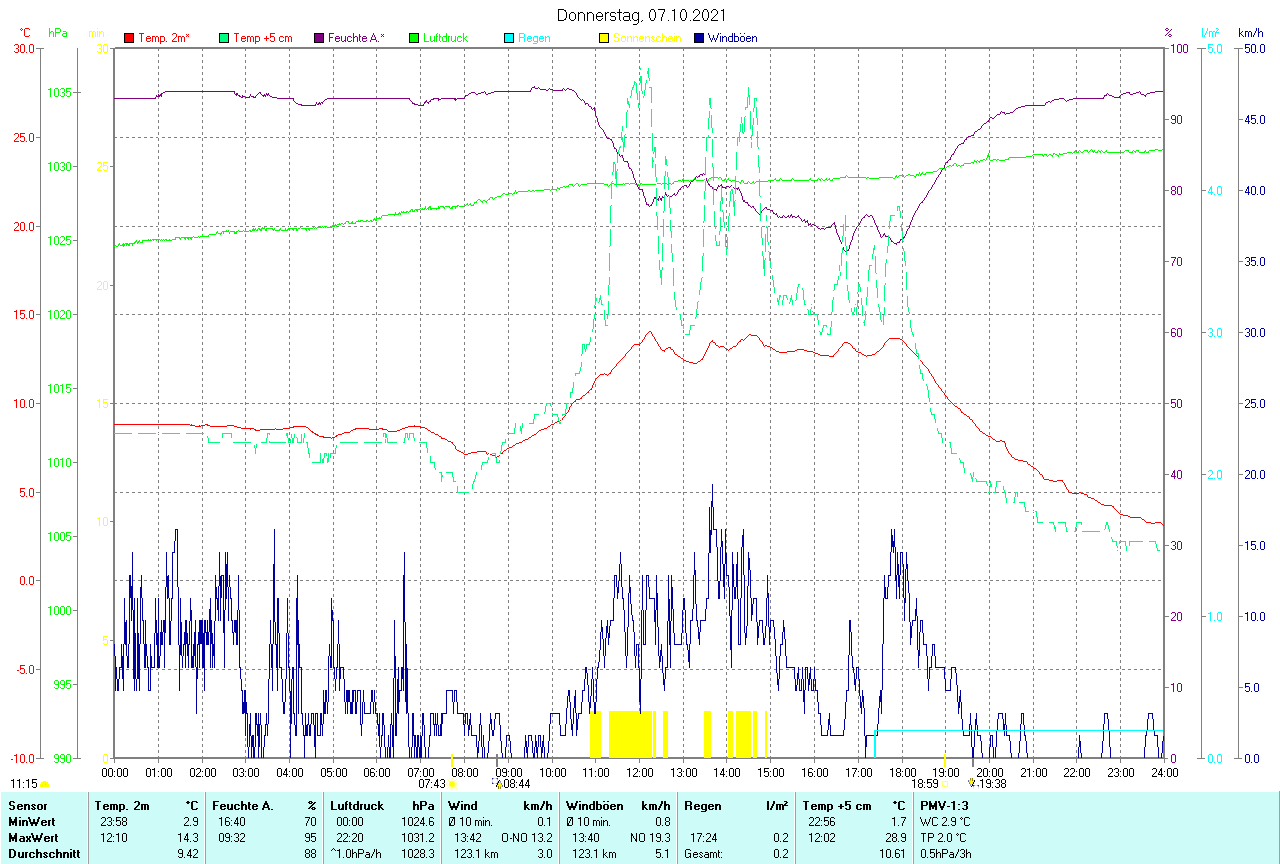Click the Regen legend label
Viewport: 1280px width, 864px height.
coord(534,38)
